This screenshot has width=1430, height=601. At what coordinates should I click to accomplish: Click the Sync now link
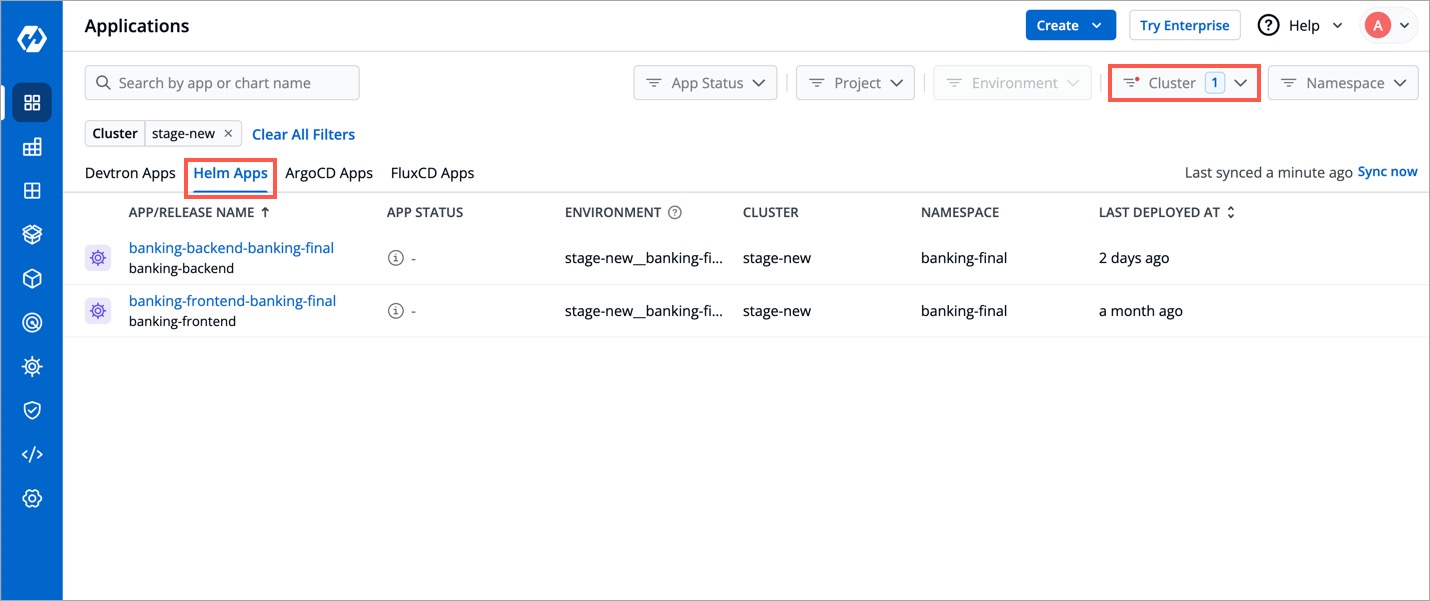coord(1388,171)
